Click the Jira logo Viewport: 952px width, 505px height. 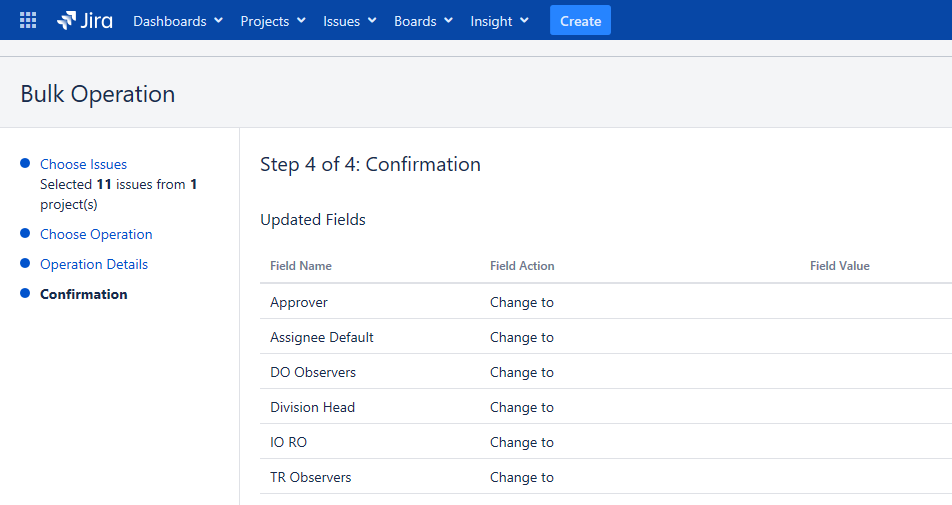(85, 21)
